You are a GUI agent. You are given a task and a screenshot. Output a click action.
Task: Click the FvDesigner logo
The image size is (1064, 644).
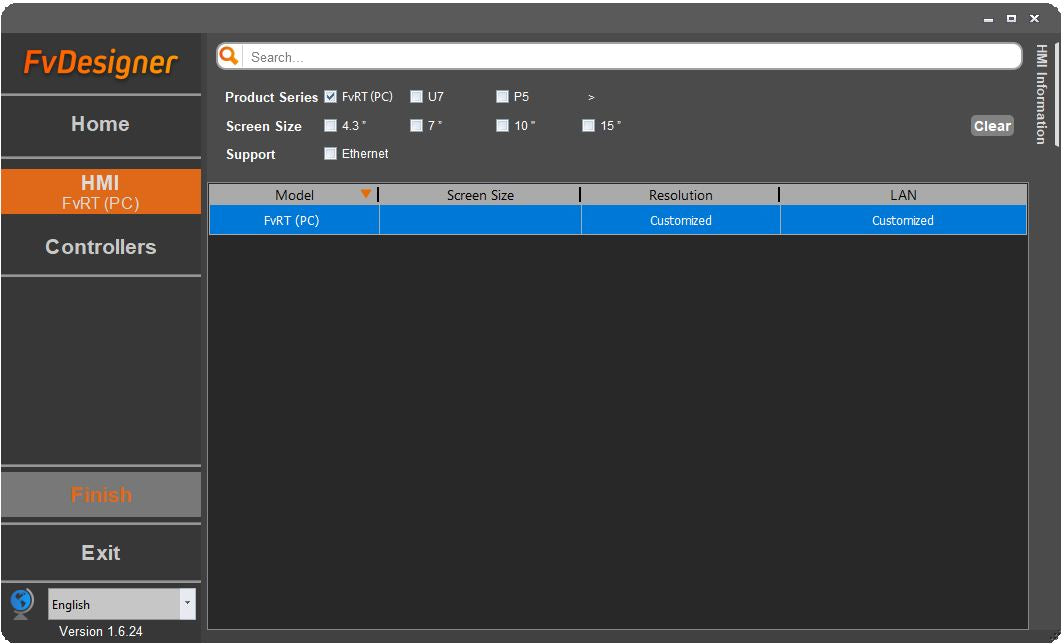click(100, 62)
